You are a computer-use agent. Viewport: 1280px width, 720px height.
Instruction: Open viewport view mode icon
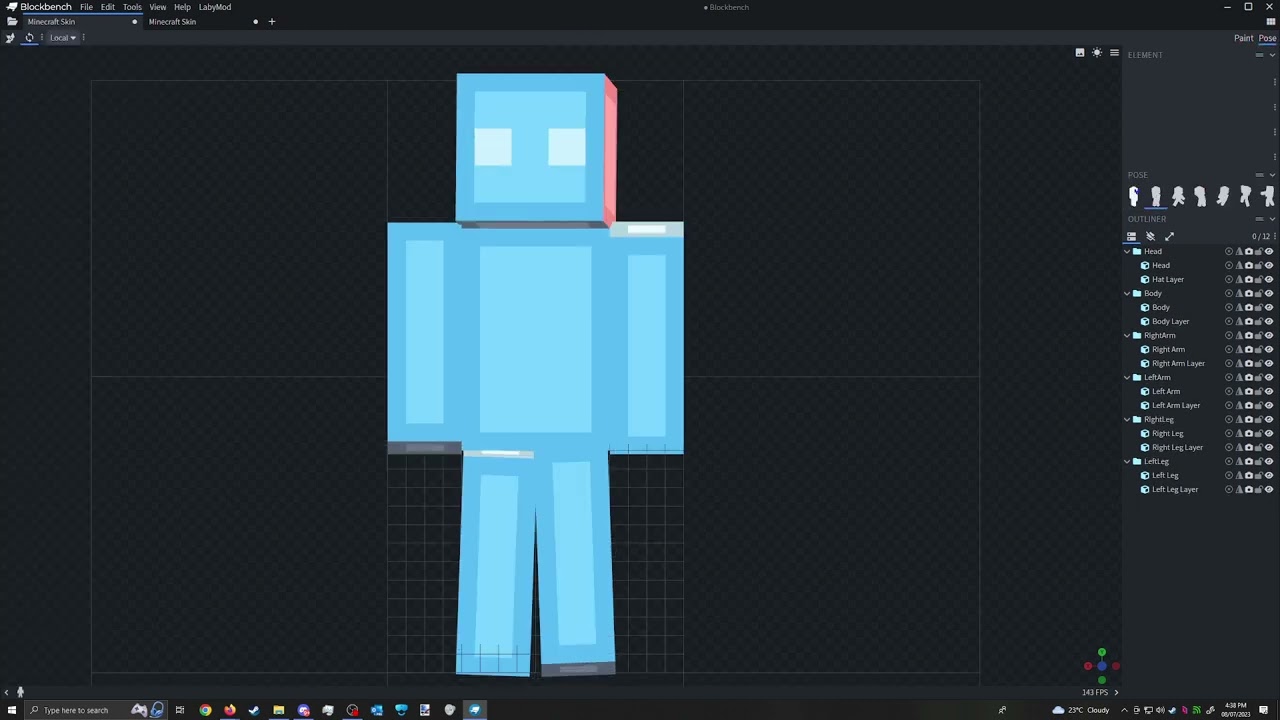point(1080,53)
